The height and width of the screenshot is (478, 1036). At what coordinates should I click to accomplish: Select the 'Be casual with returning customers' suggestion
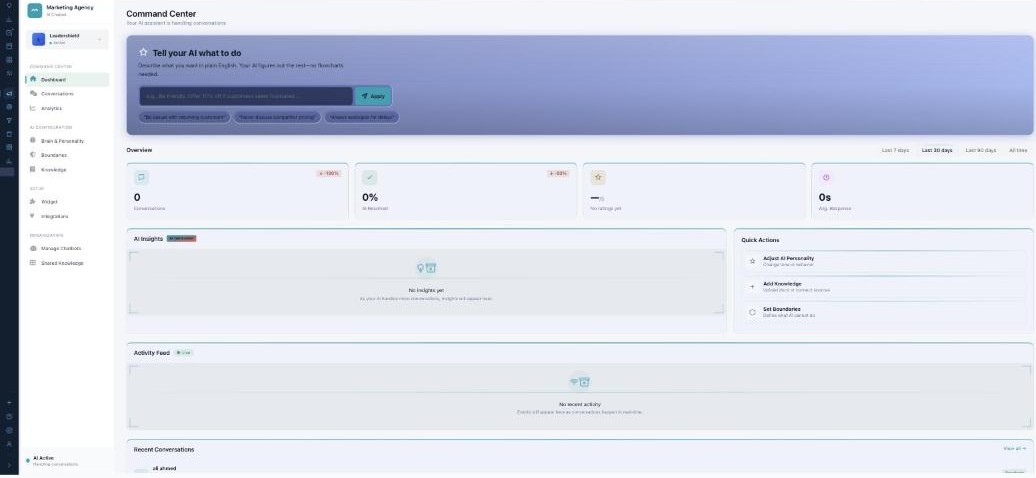[184, 117]
